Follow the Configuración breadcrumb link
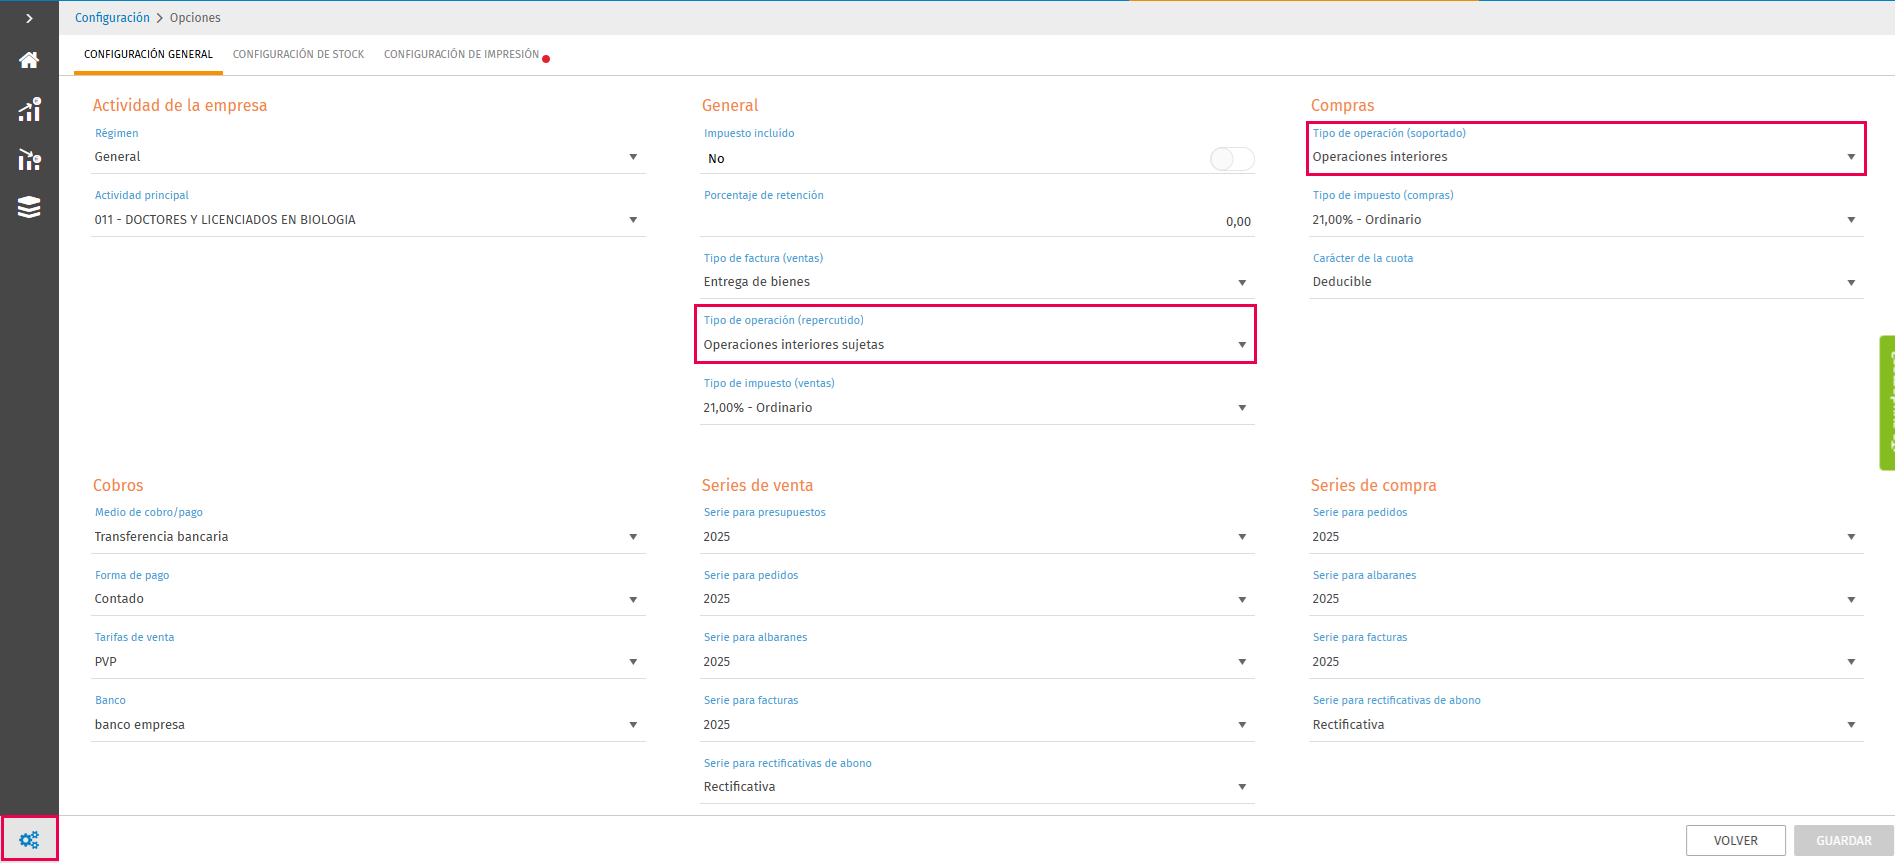1895x863 pixels. click(112, 18)
